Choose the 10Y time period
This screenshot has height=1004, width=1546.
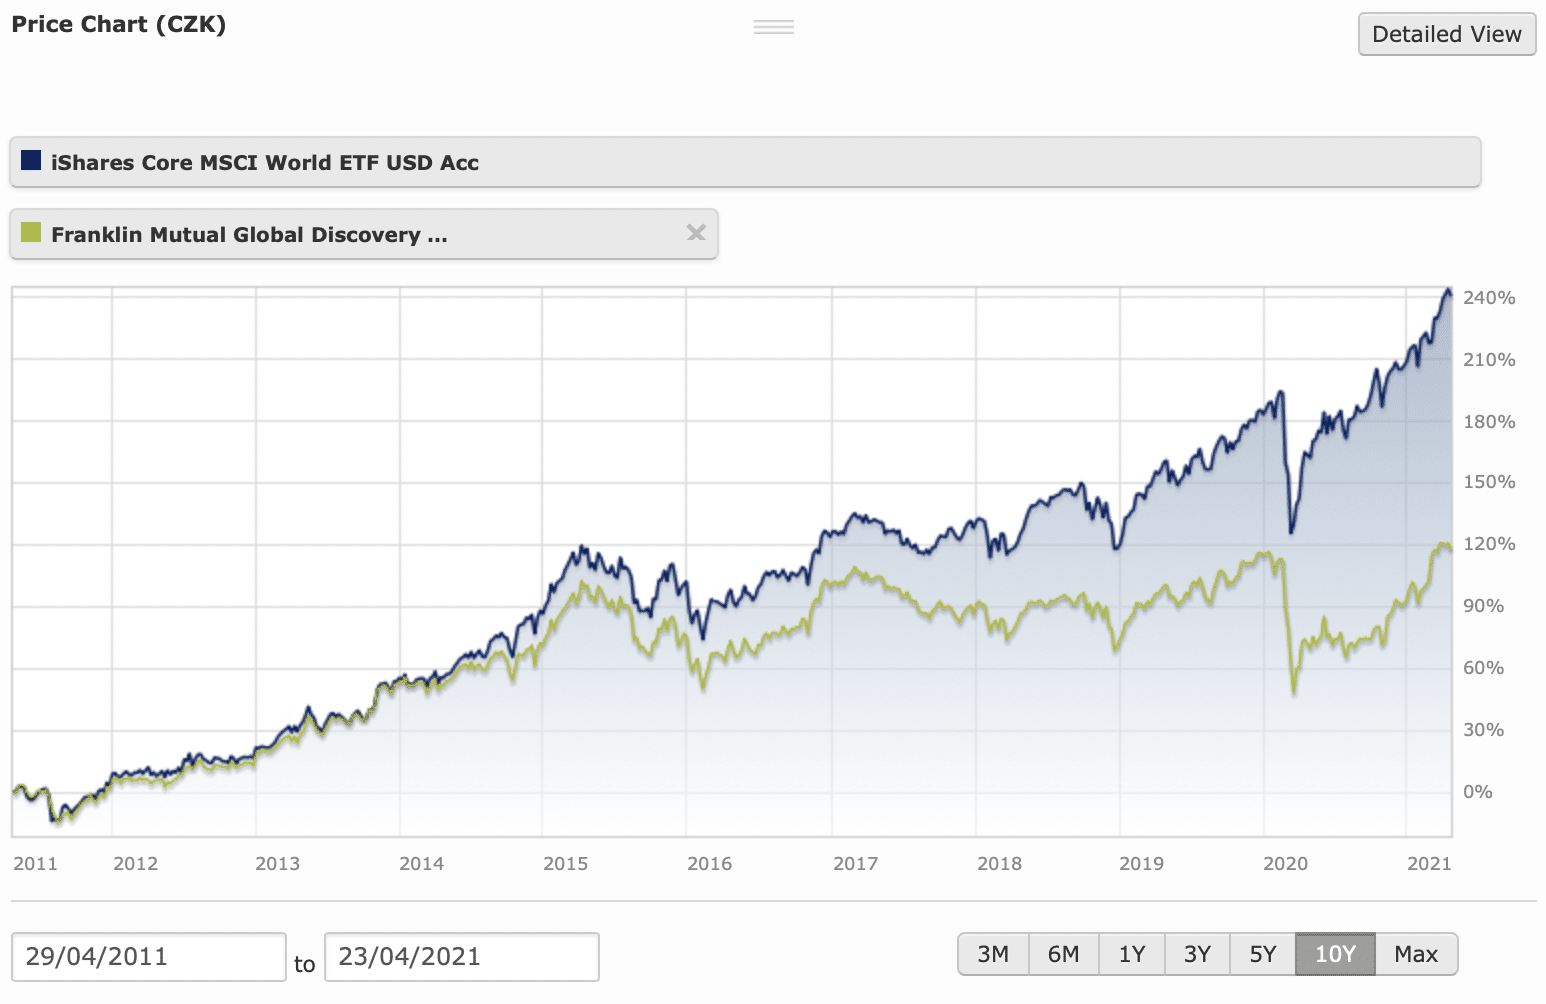tap(1335, 954)
